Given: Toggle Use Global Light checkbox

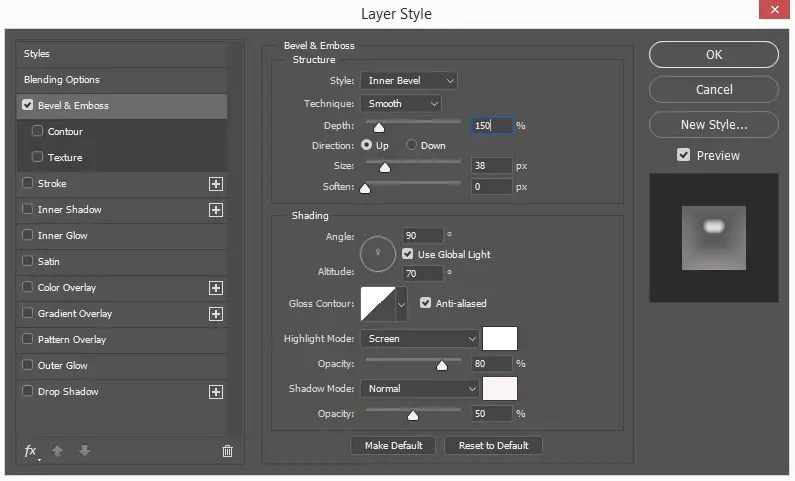Looking at the screenshot, I should click(407, 253).
